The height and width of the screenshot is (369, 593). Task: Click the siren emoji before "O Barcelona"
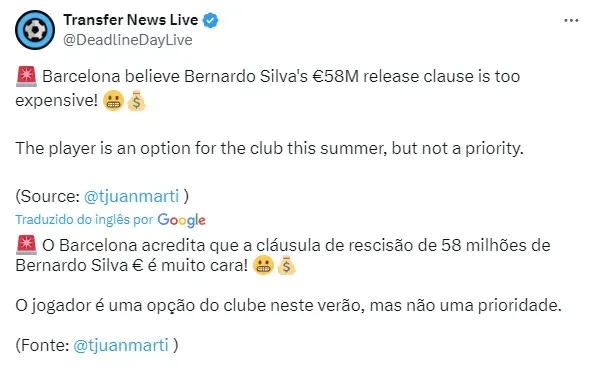tap(26, 245)
